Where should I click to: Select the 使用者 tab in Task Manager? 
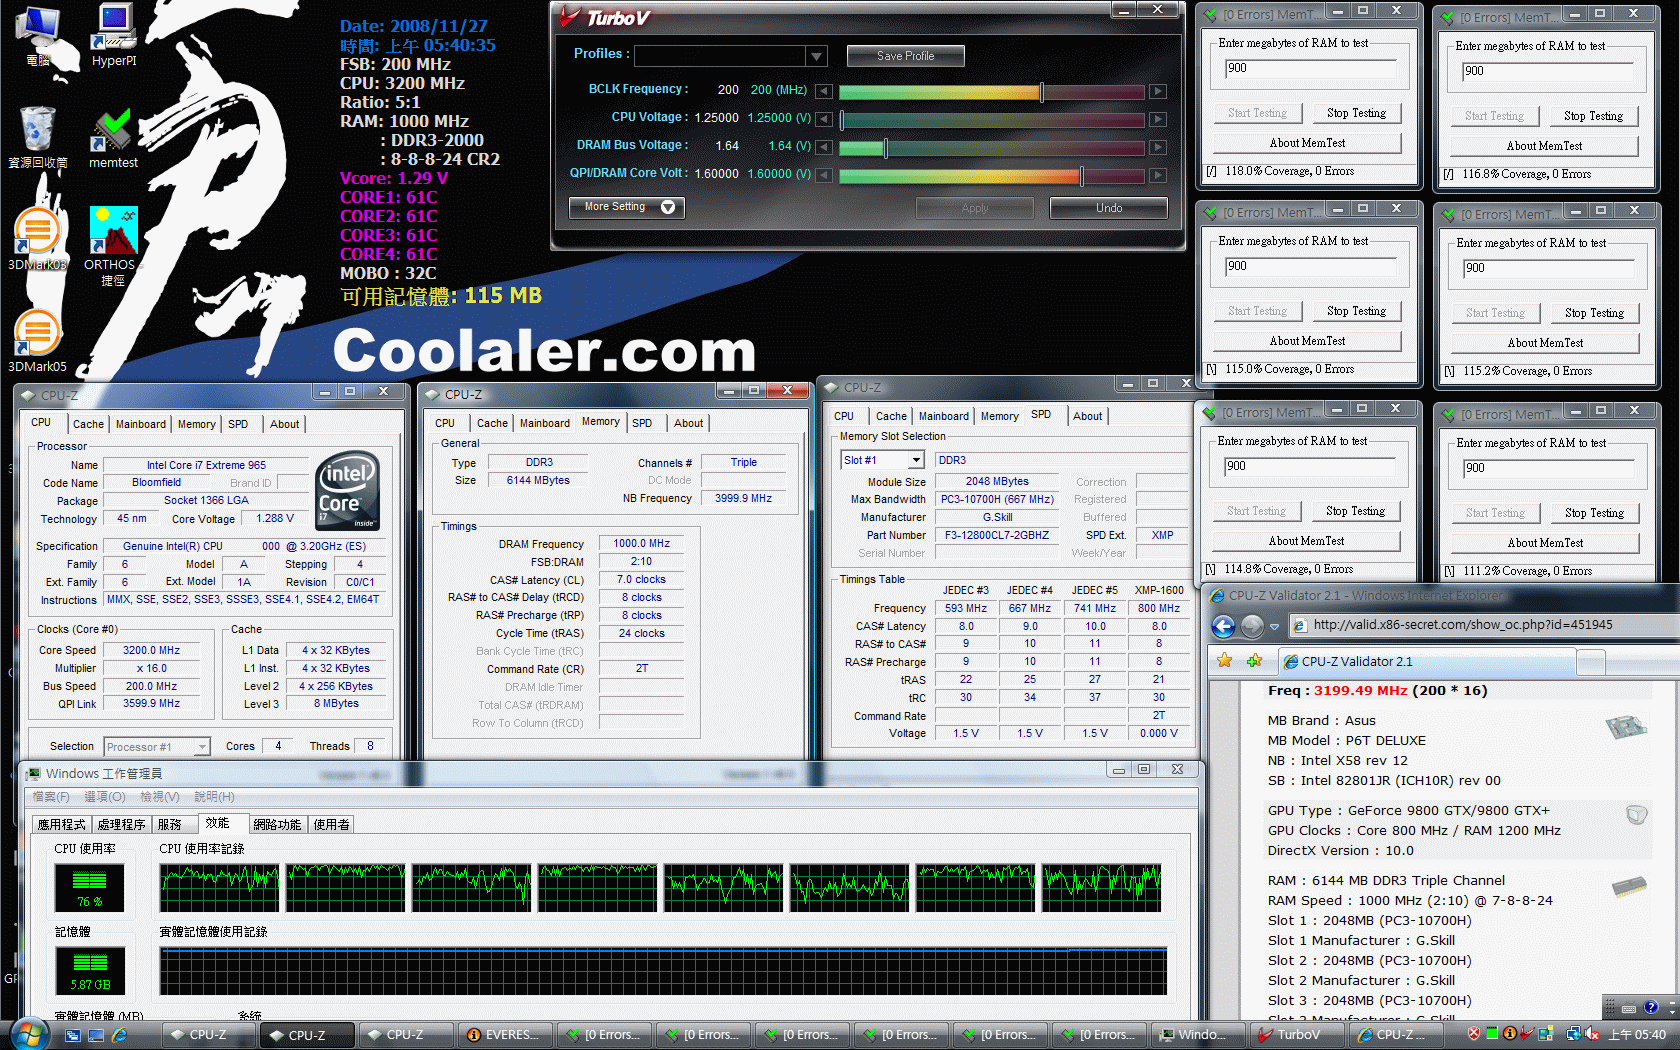[x=331, y=824]
